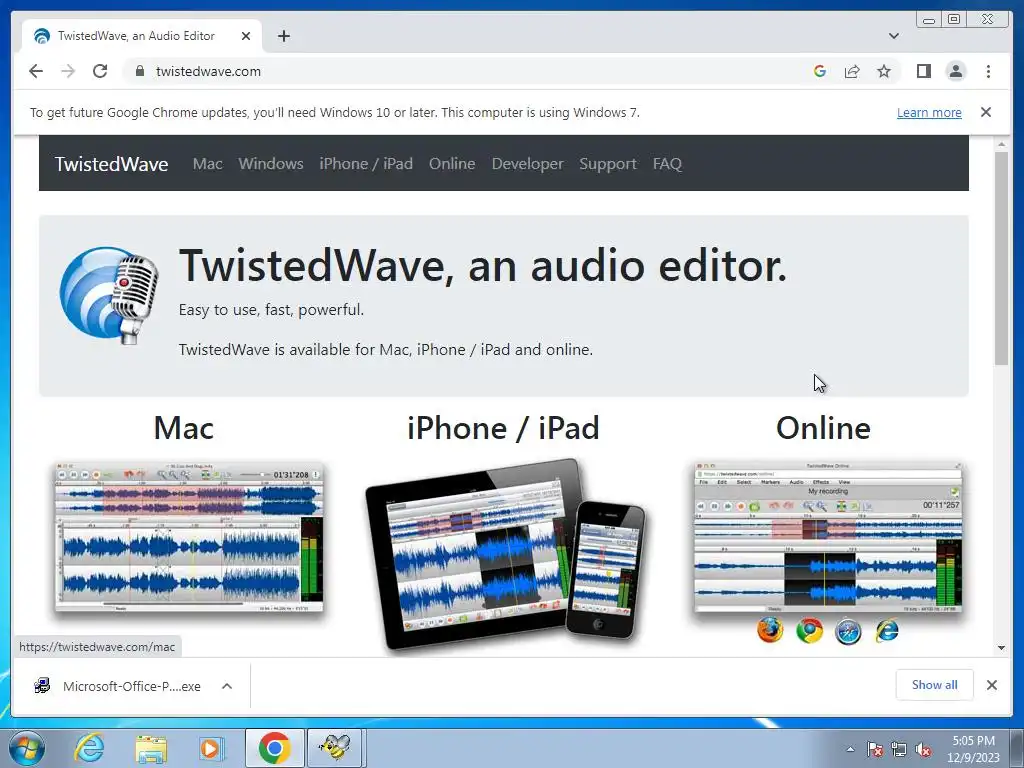Open the Action Center flag icon

(874, 750)
